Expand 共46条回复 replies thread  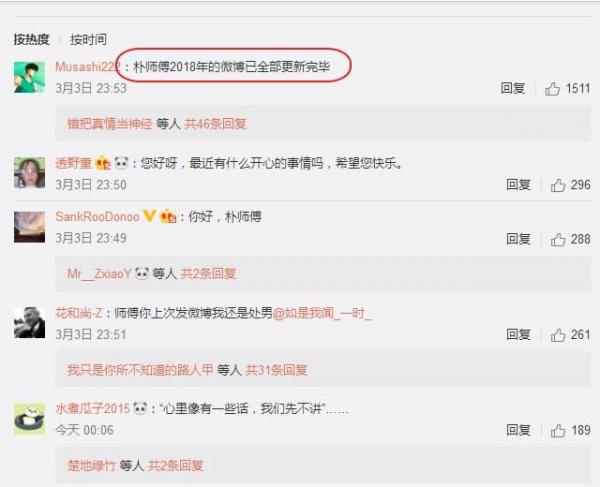tap(215, 124)
